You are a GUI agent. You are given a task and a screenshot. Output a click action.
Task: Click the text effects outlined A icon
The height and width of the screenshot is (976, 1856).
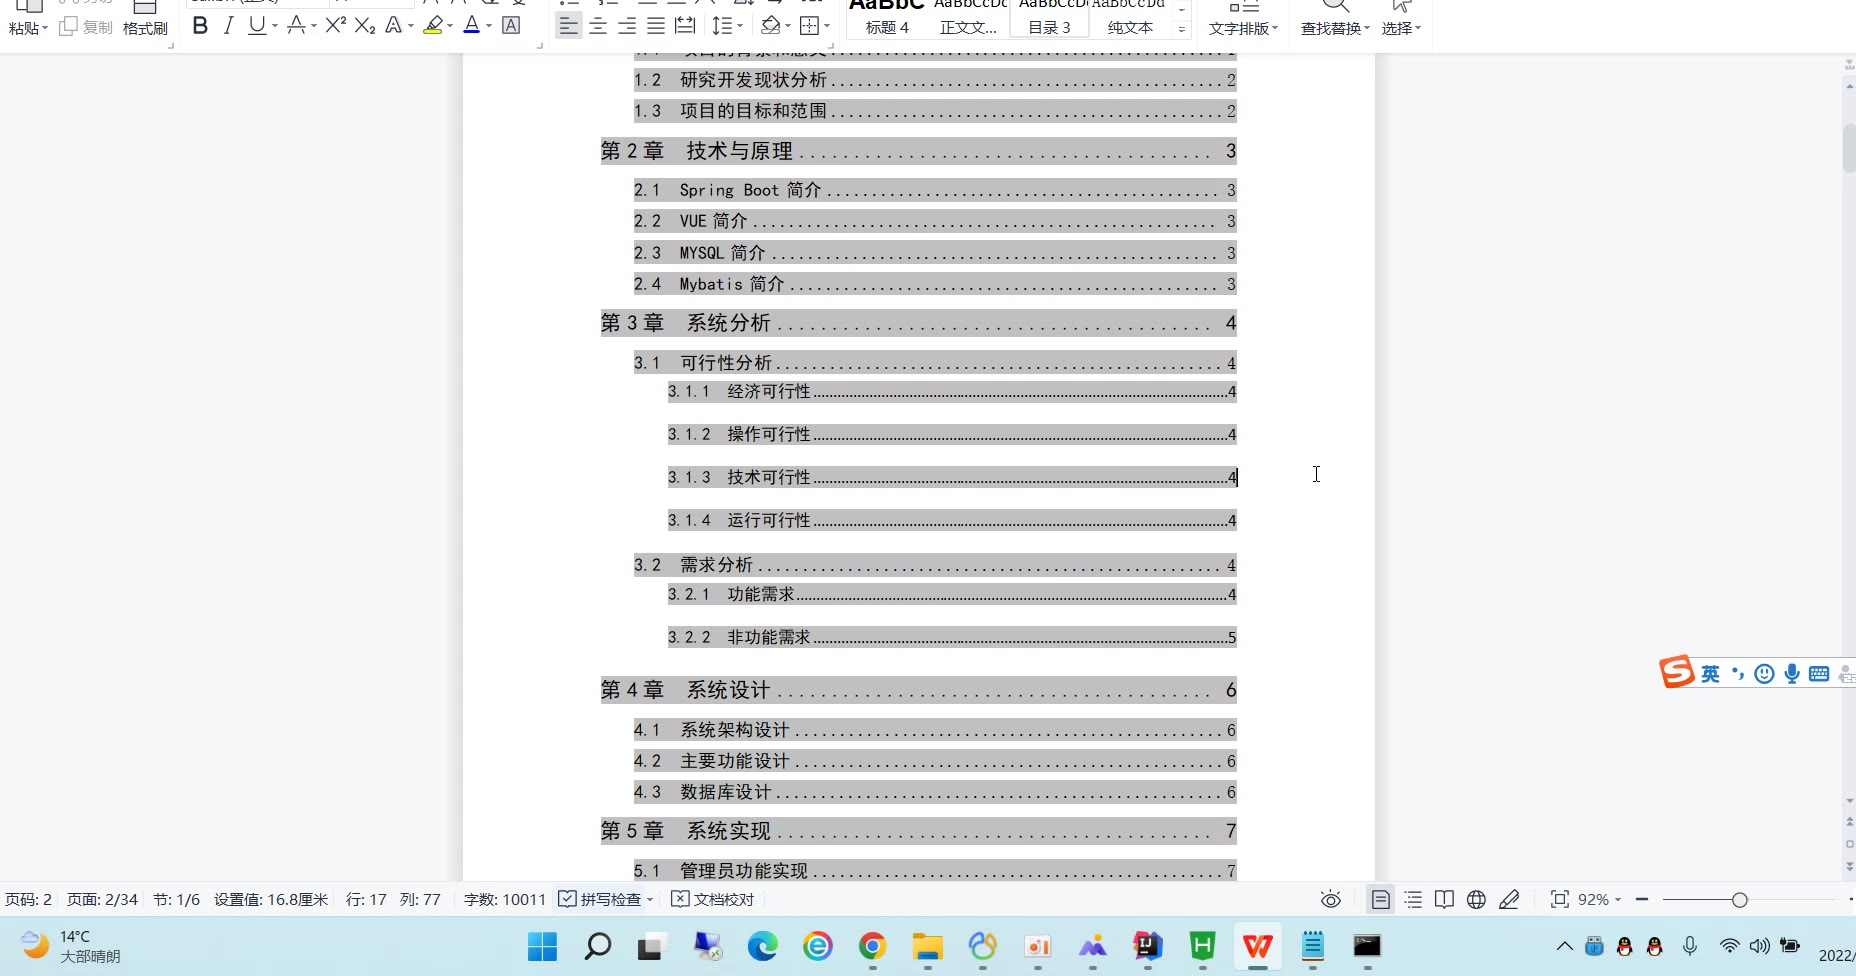[x=394, y=26]
